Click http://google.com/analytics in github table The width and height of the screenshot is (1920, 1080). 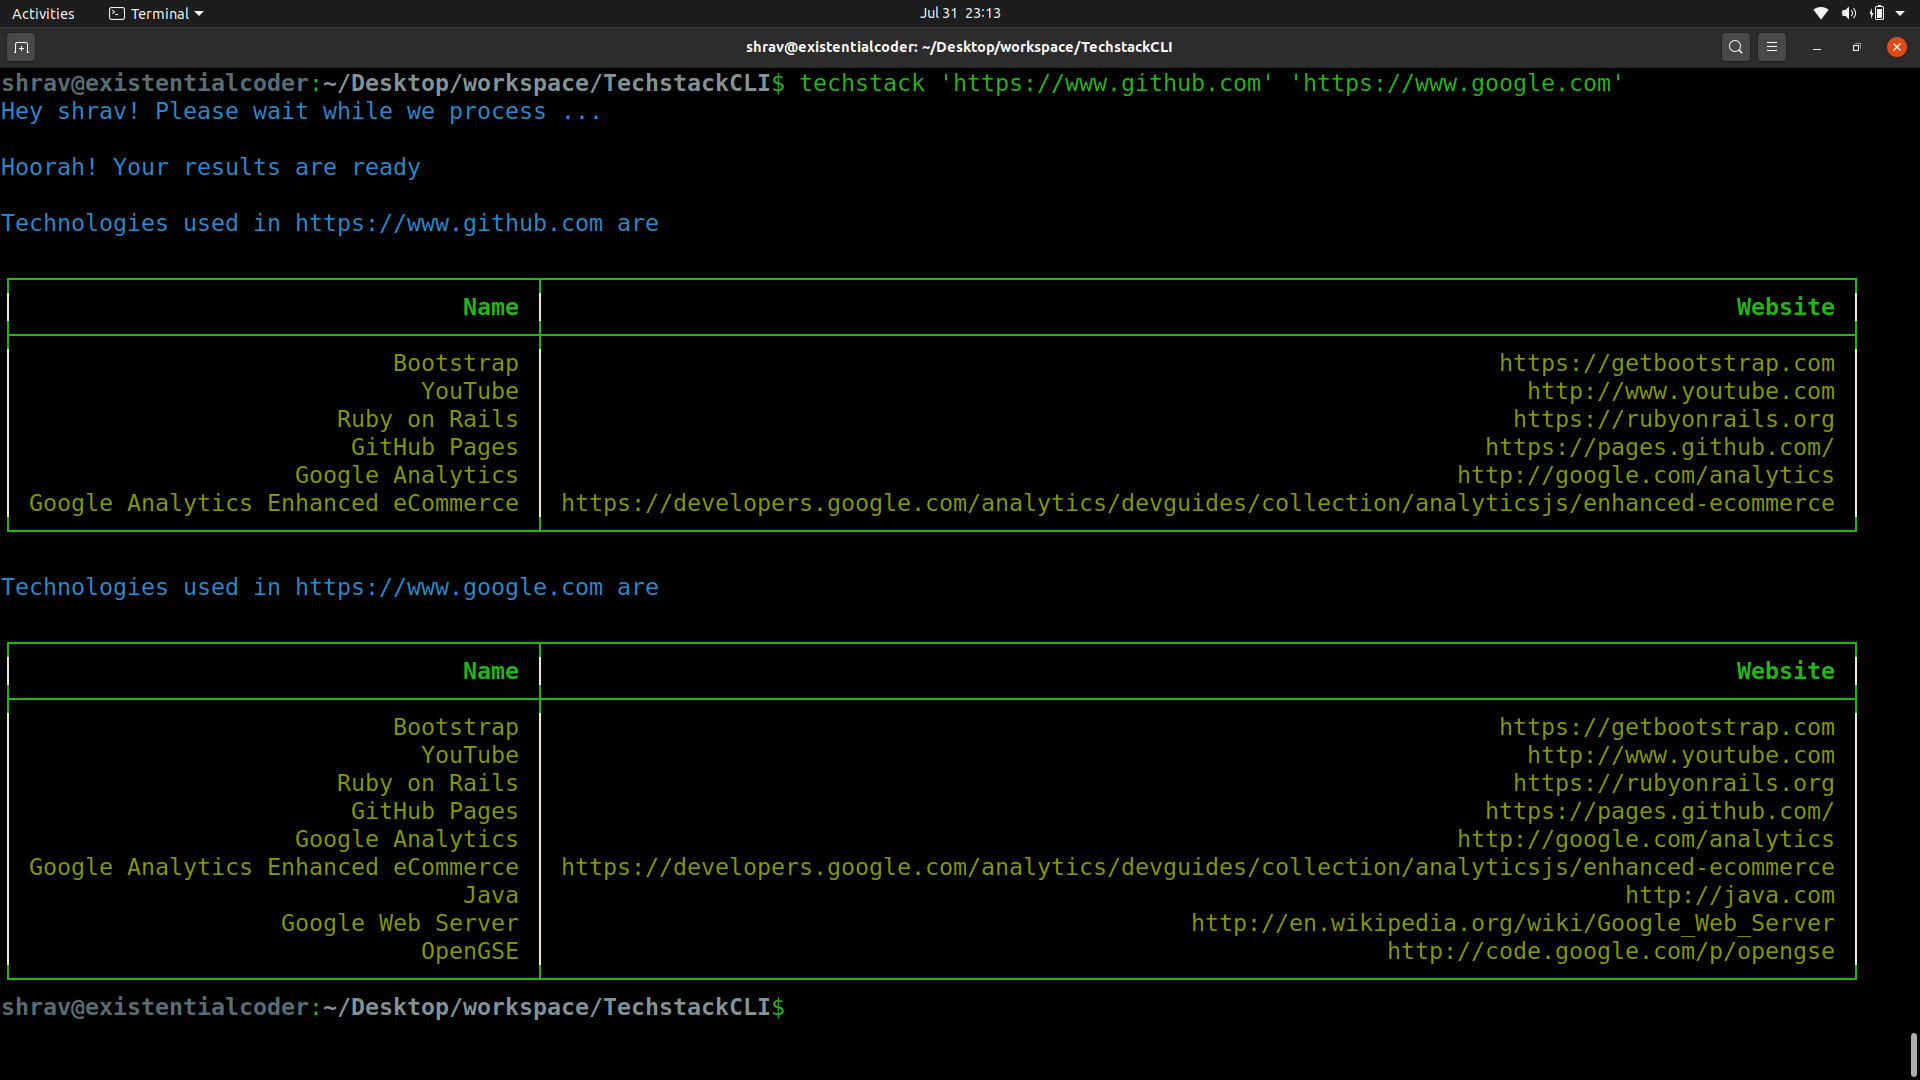(1646, 476)
